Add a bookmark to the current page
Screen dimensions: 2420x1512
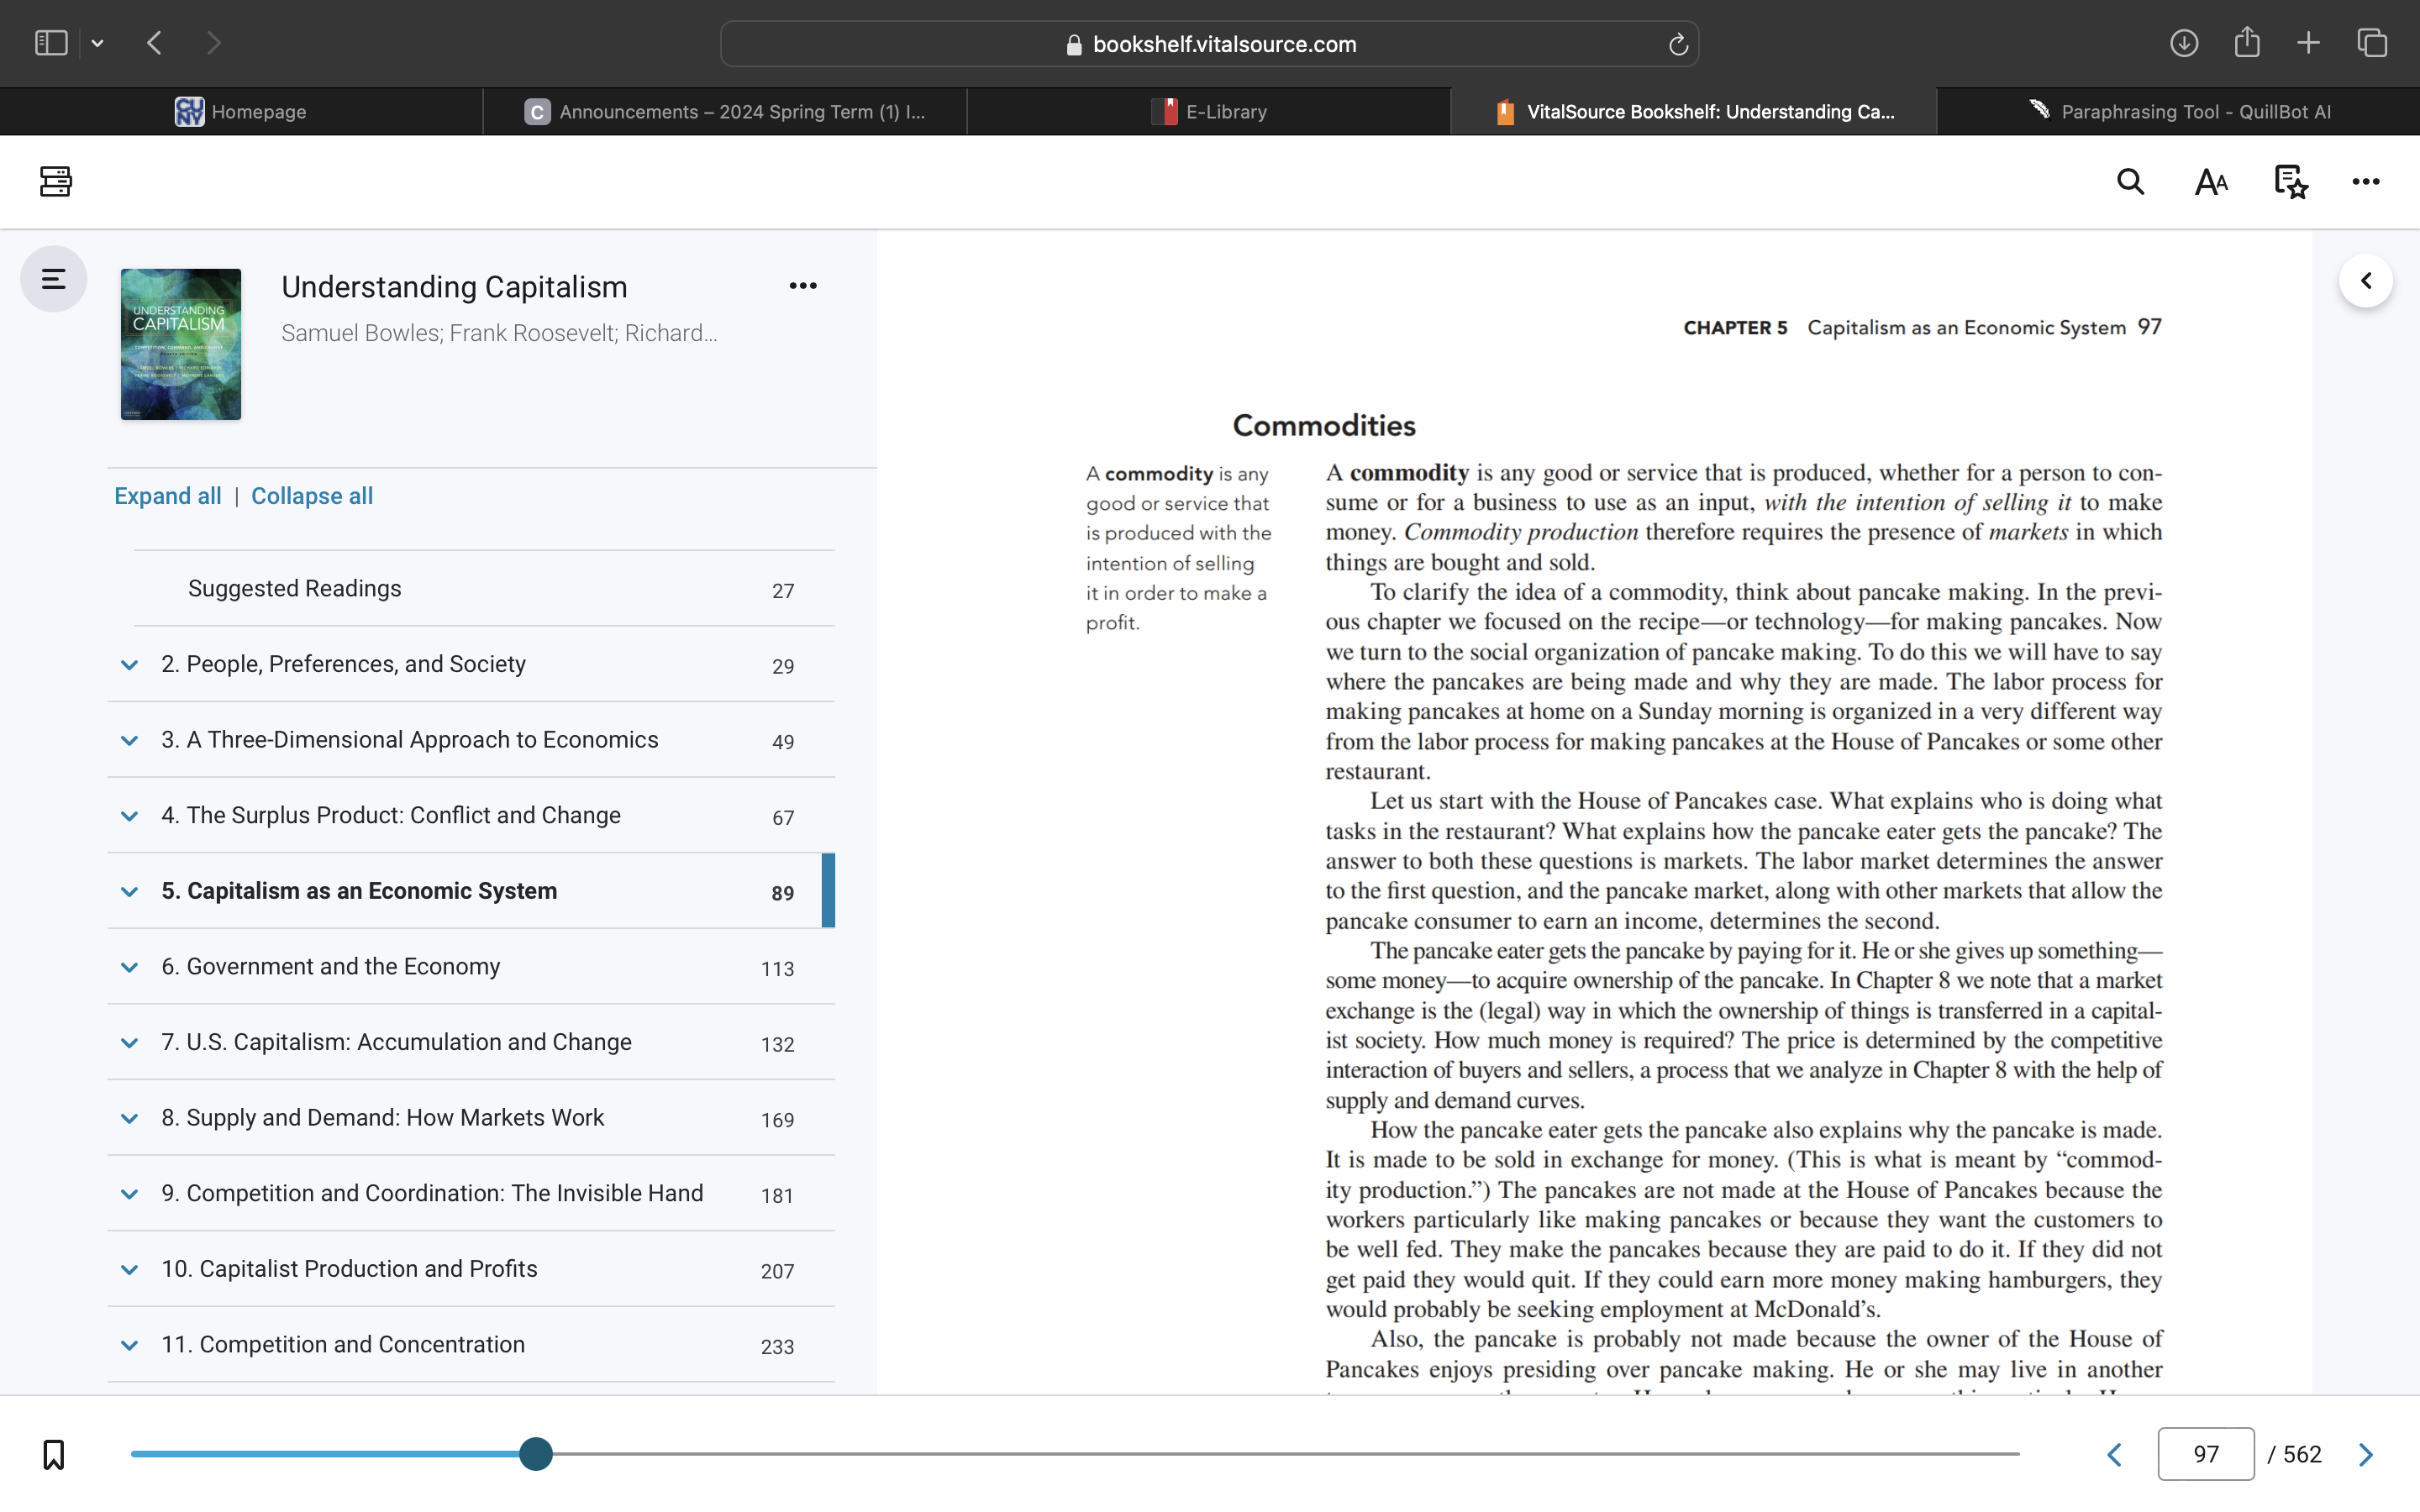[x=53, y=1455]
